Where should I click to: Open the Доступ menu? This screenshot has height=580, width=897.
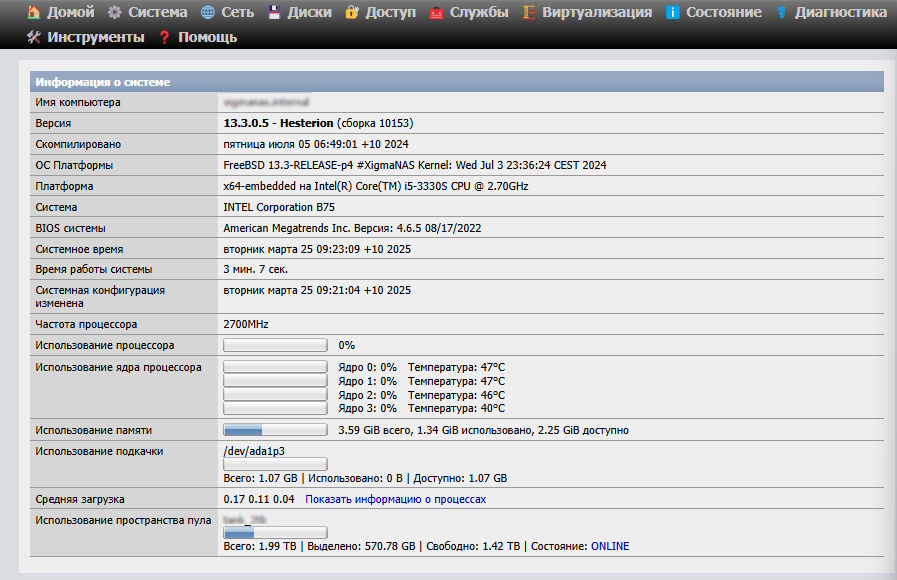(x=391, y=12)
